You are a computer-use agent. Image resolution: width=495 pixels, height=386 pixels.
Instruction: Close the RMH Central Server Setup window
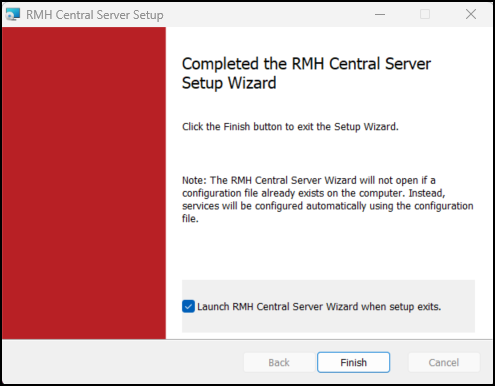tap(471, 14)
